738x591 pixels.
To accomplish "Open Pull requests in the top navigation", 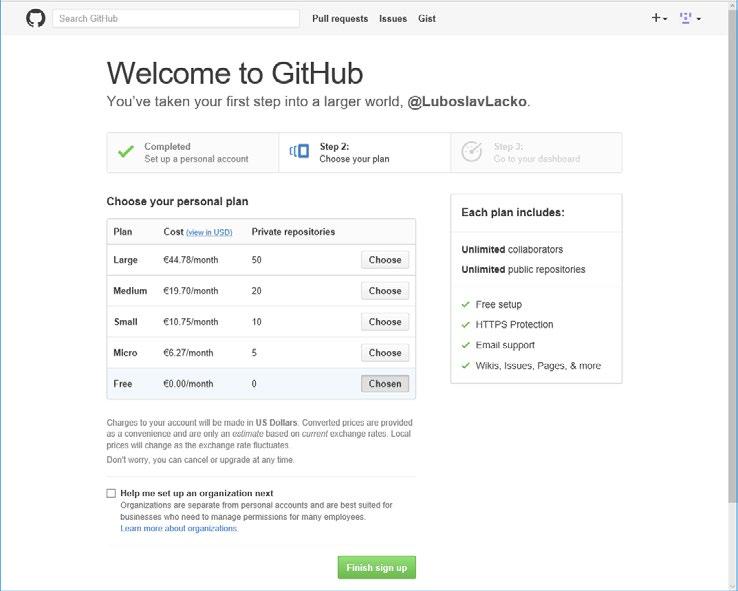I will [x=340, y=18].
